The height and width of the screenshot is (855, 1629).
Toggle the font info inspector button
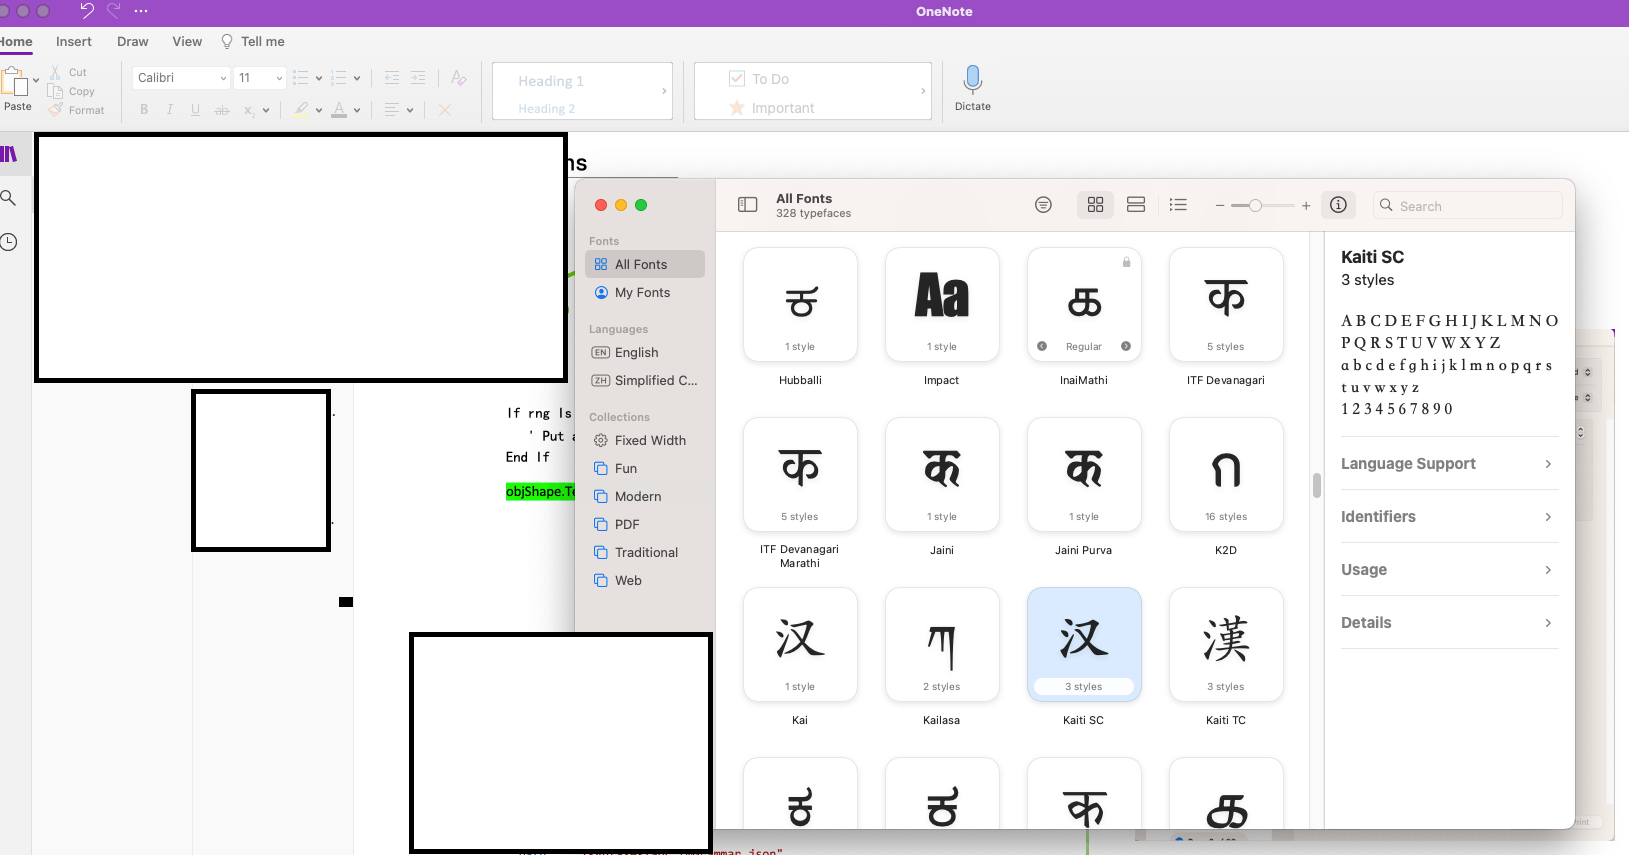click(x=1338, y=205)
